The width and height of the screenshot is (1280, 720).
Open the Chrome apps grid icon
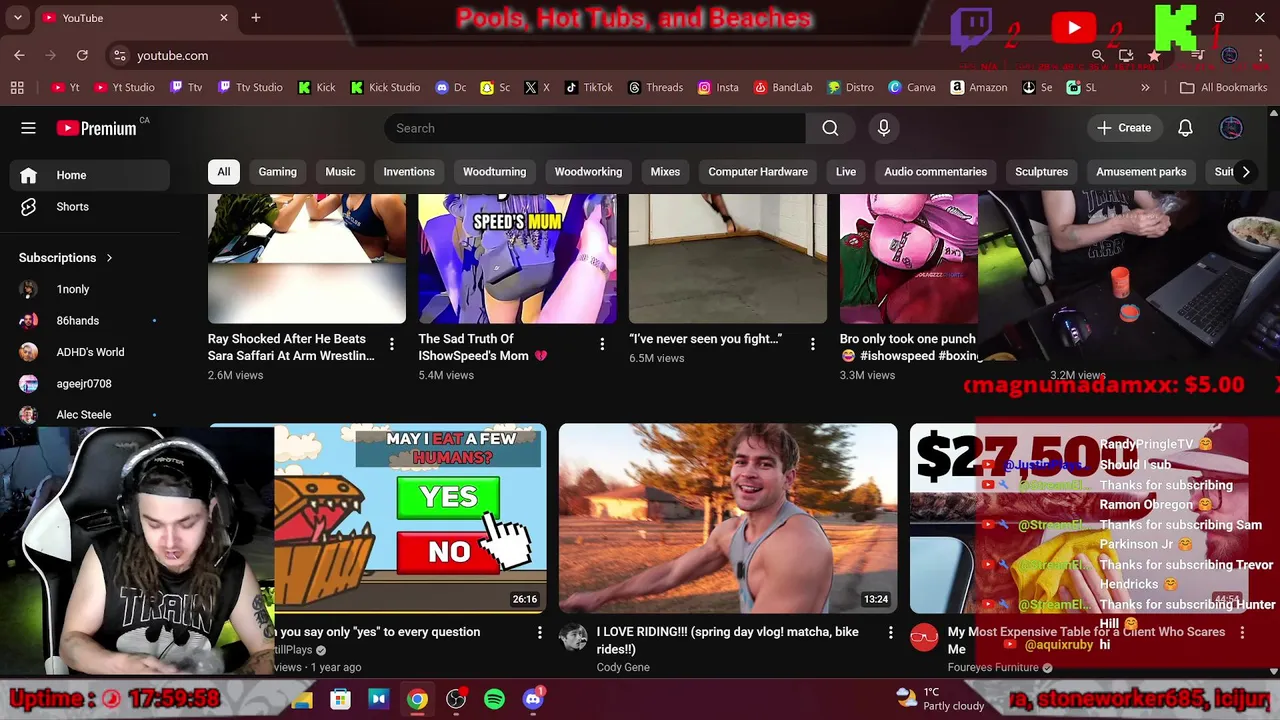pos(17,88)
